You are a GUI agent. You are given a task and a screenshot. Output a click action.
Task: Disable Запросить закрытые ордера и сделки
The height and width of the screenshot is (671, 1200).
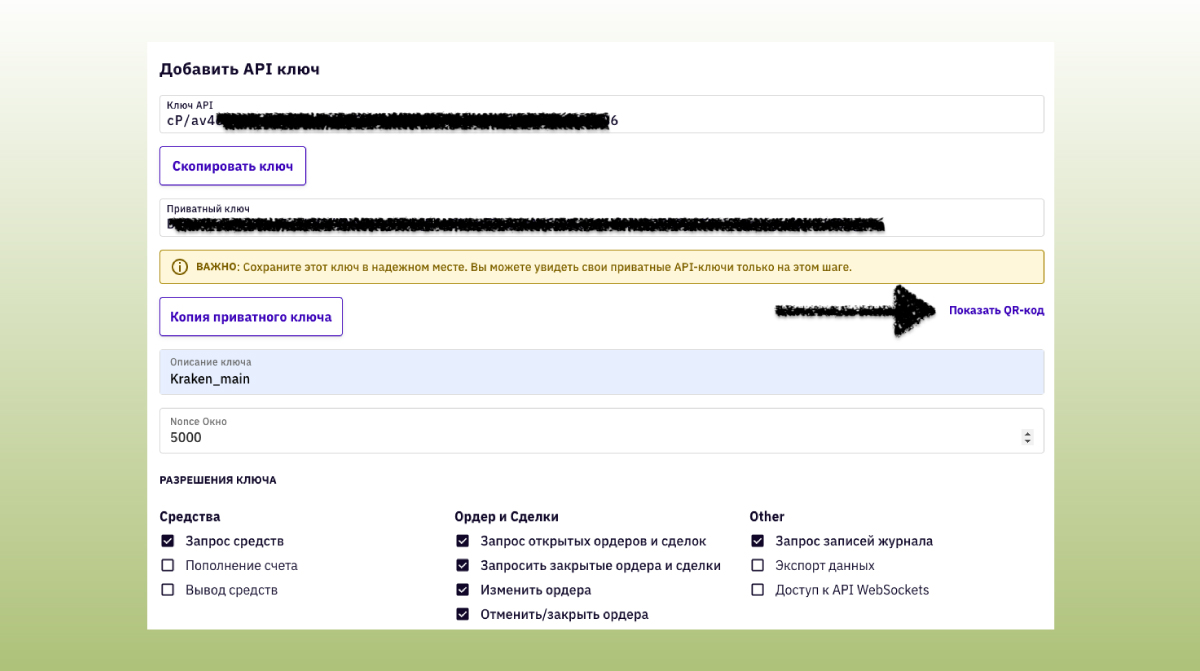463,565
